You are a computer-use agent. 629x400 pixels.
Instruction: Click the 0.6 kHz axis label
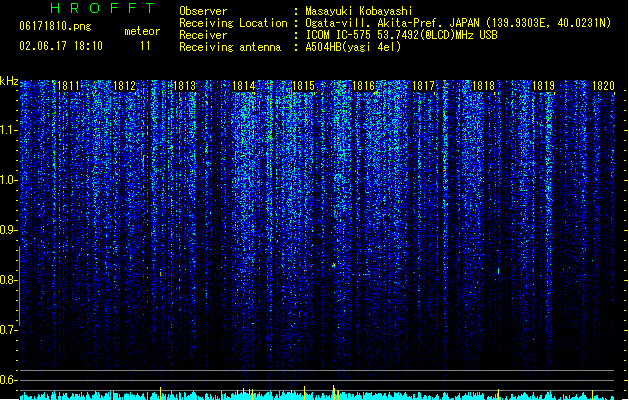[9, 380]
